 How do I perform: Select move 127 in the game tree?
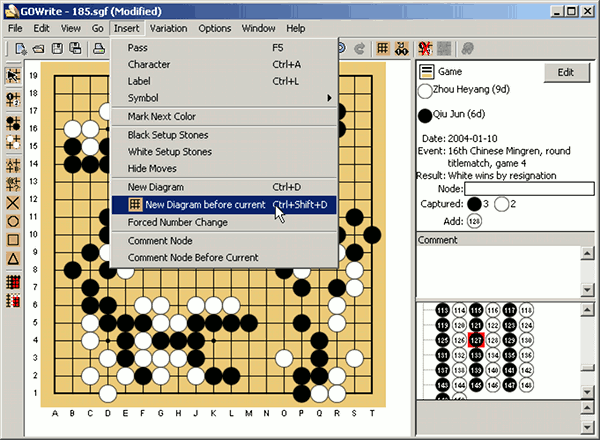(477, 341)
